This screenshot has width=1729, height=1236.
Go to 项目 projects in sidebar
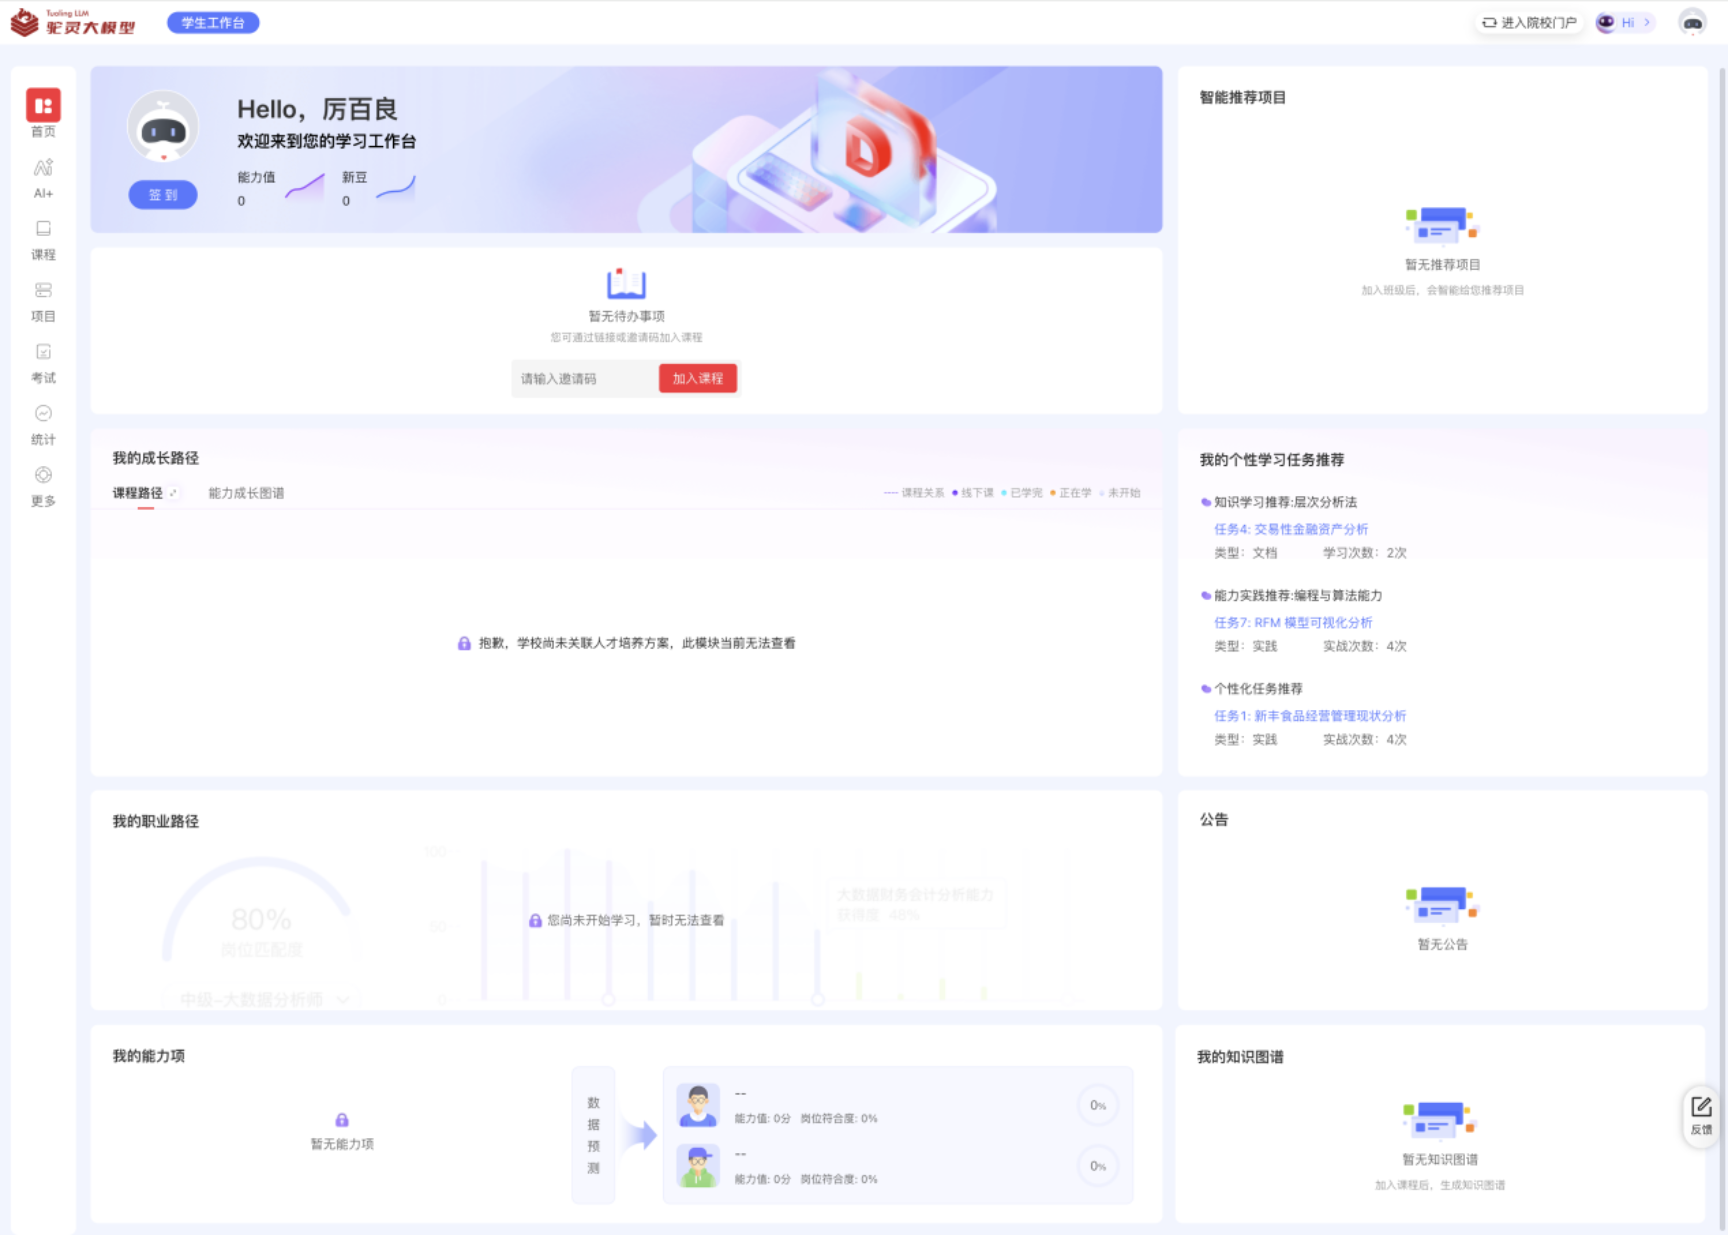click(x=43, y=291)
